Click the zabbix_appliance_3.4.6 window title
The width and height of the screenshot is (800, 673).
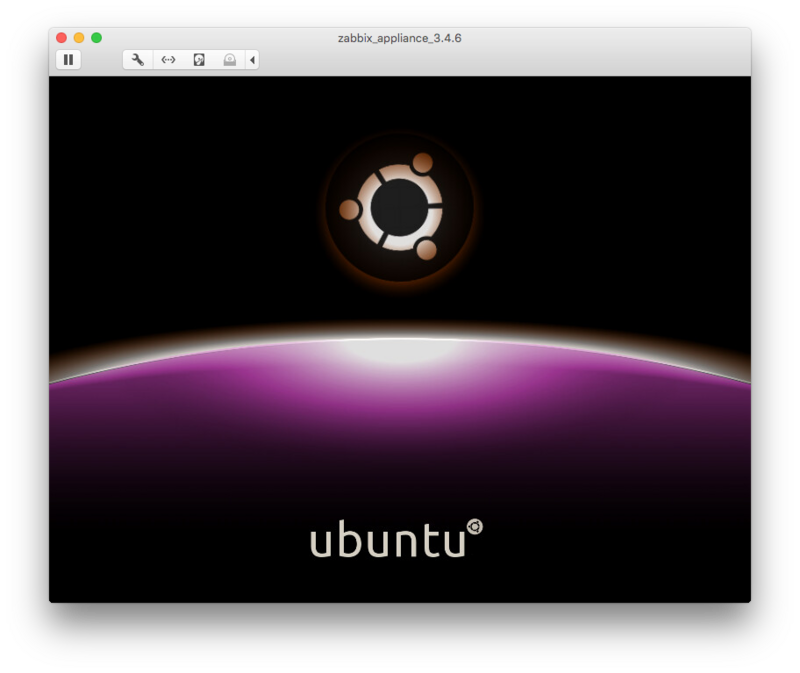click(x=399, y=38)
